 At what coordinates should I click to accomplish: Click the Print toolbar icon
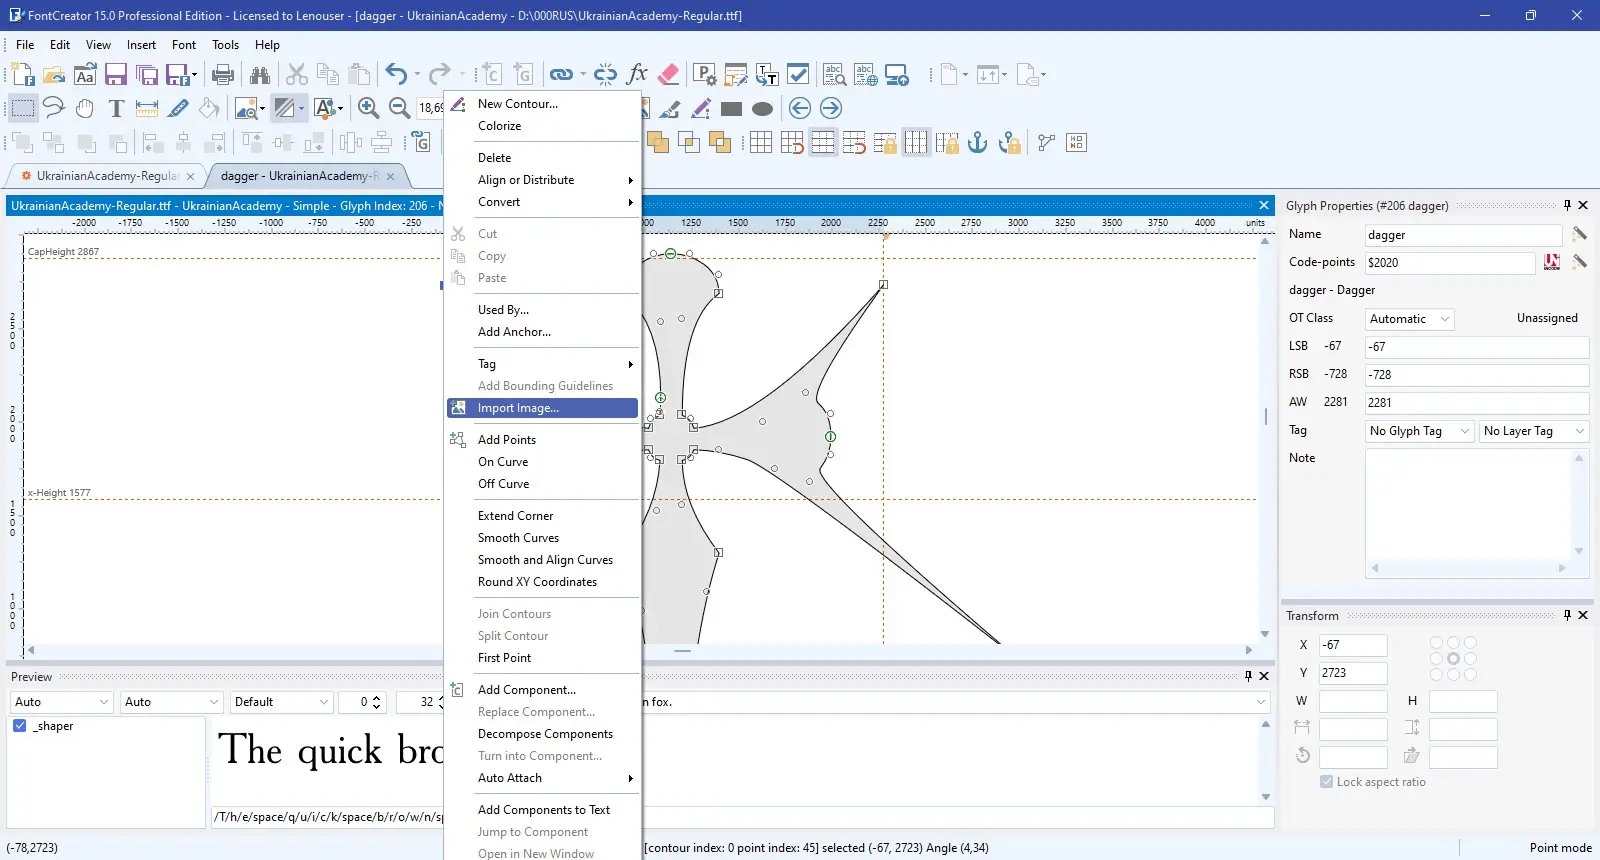223,75
